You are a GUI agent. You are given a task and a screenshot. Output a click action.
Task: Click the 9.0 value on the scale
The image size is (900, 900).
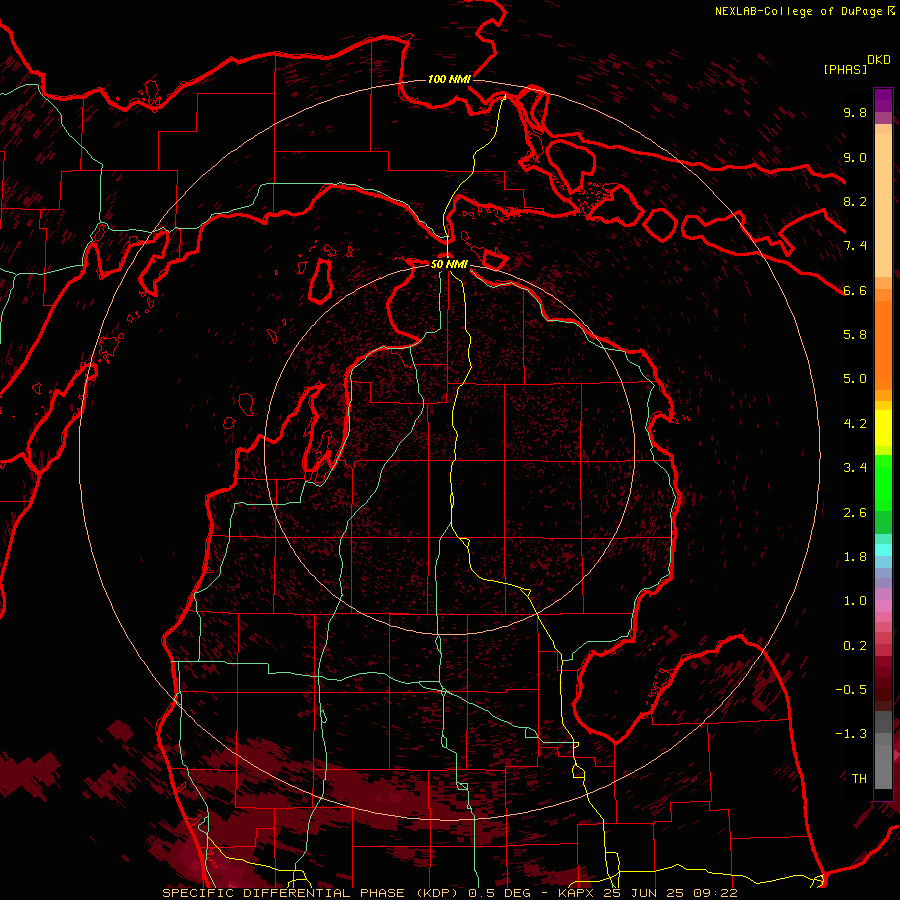click(855, 157)
